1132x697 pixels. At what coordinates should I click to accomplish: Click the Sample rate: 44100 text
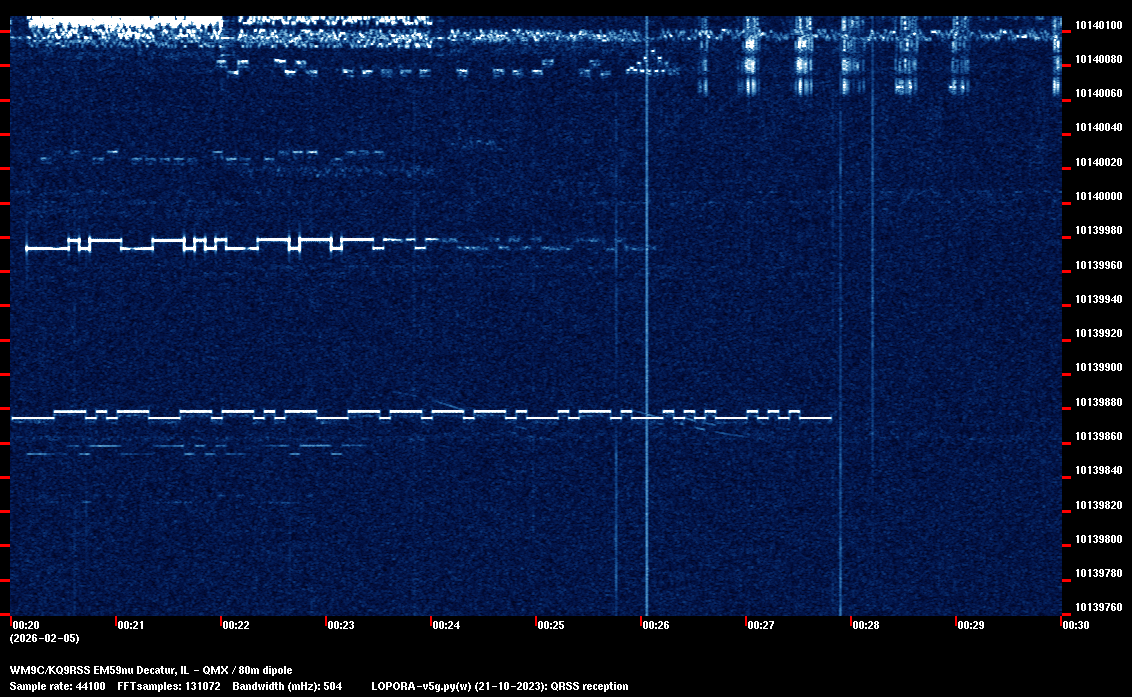57,686
